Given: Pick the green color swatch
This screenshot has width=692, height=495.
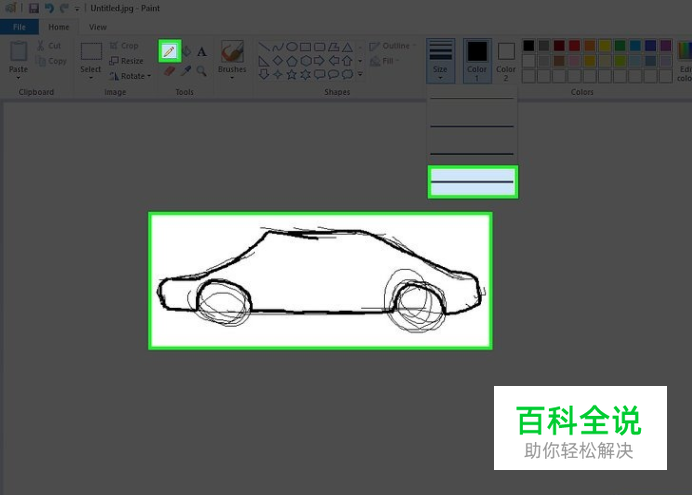Looking at the screenshot, I should pyautogui.click(x=620, y=45).
